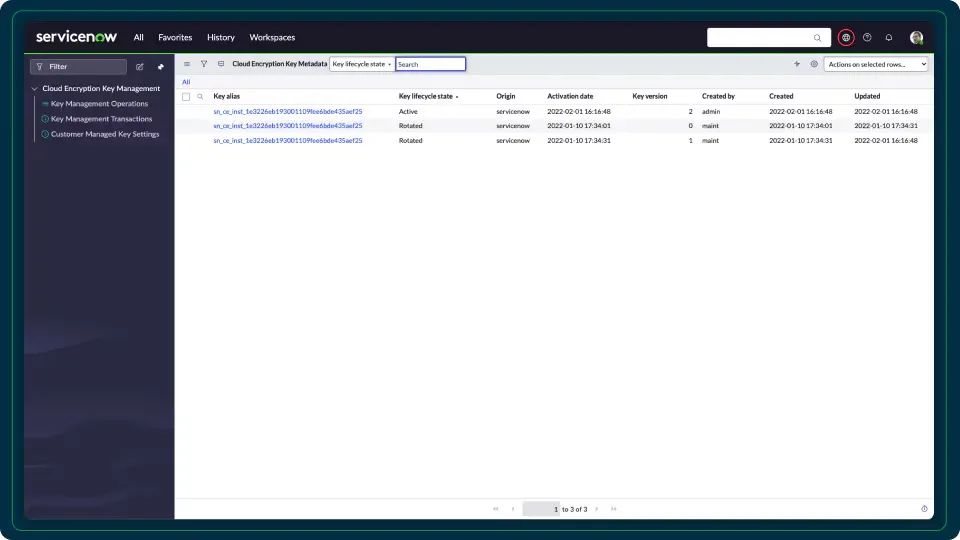The image size is (960, 540).
Task: Open the globe scope picker icon
Action: (846, 37)
